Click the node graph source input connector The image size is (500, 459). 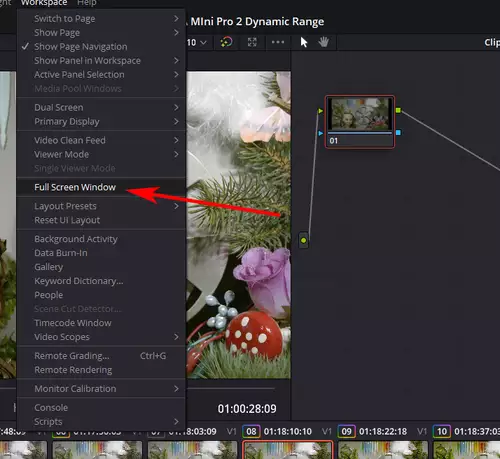(303, 240)
